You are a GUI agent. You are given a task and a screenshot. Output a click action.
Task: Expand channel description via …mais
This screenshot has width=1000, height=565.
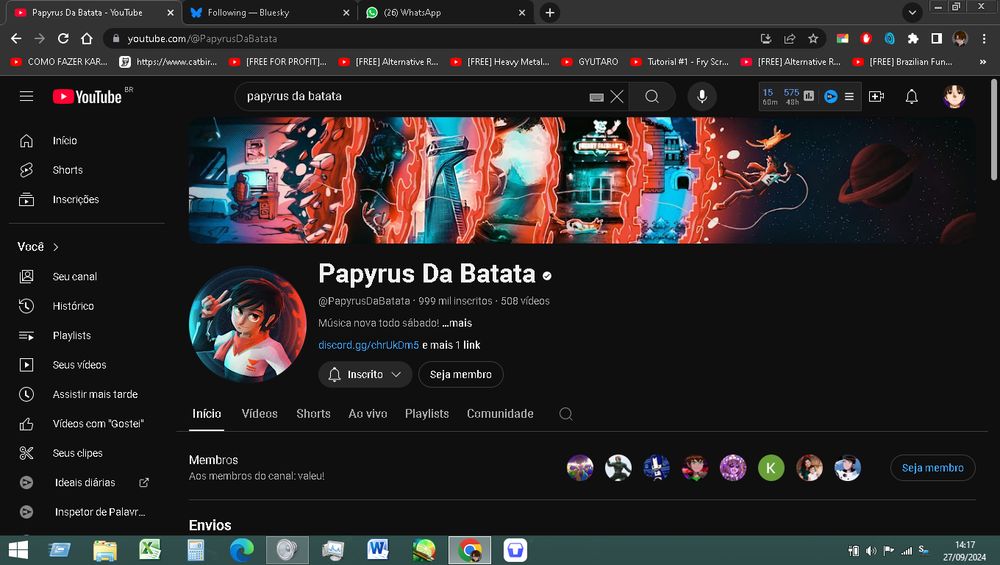[x=457, y=323]
